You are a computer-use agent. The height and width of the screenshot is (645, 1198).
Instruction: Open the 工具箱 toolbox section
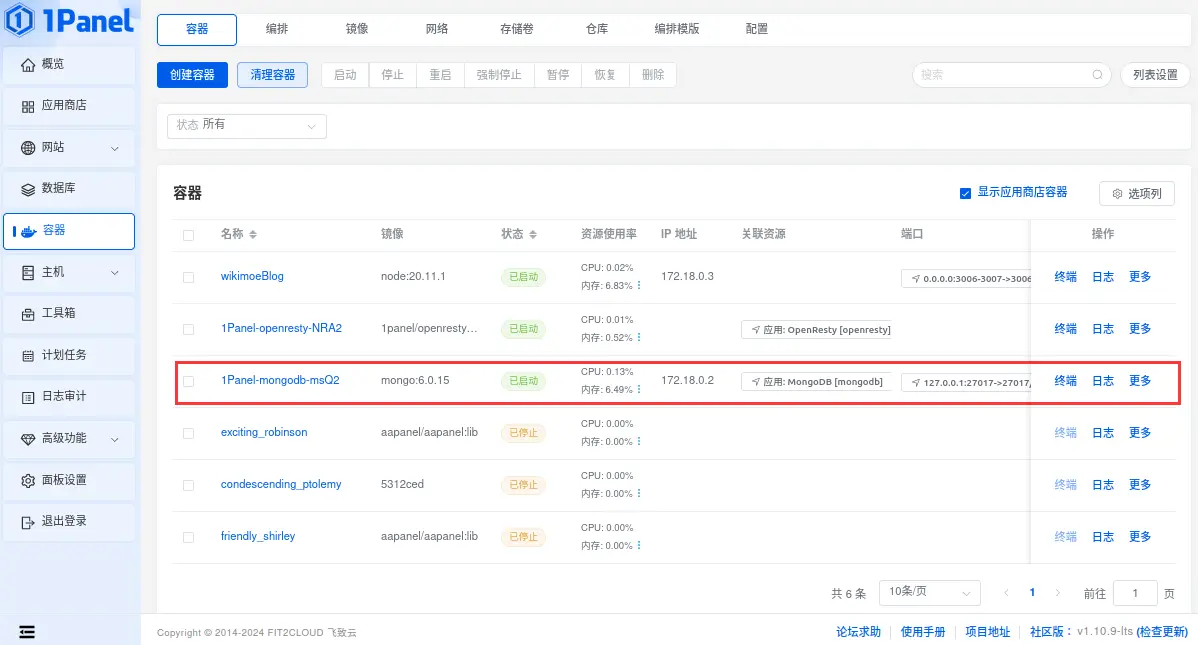point(60,313)
